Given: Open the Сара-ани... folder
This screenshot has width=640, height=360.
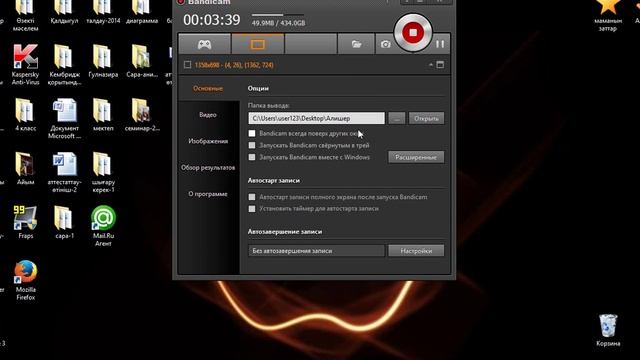Looking at the screenshot, I should pos(142,61).
